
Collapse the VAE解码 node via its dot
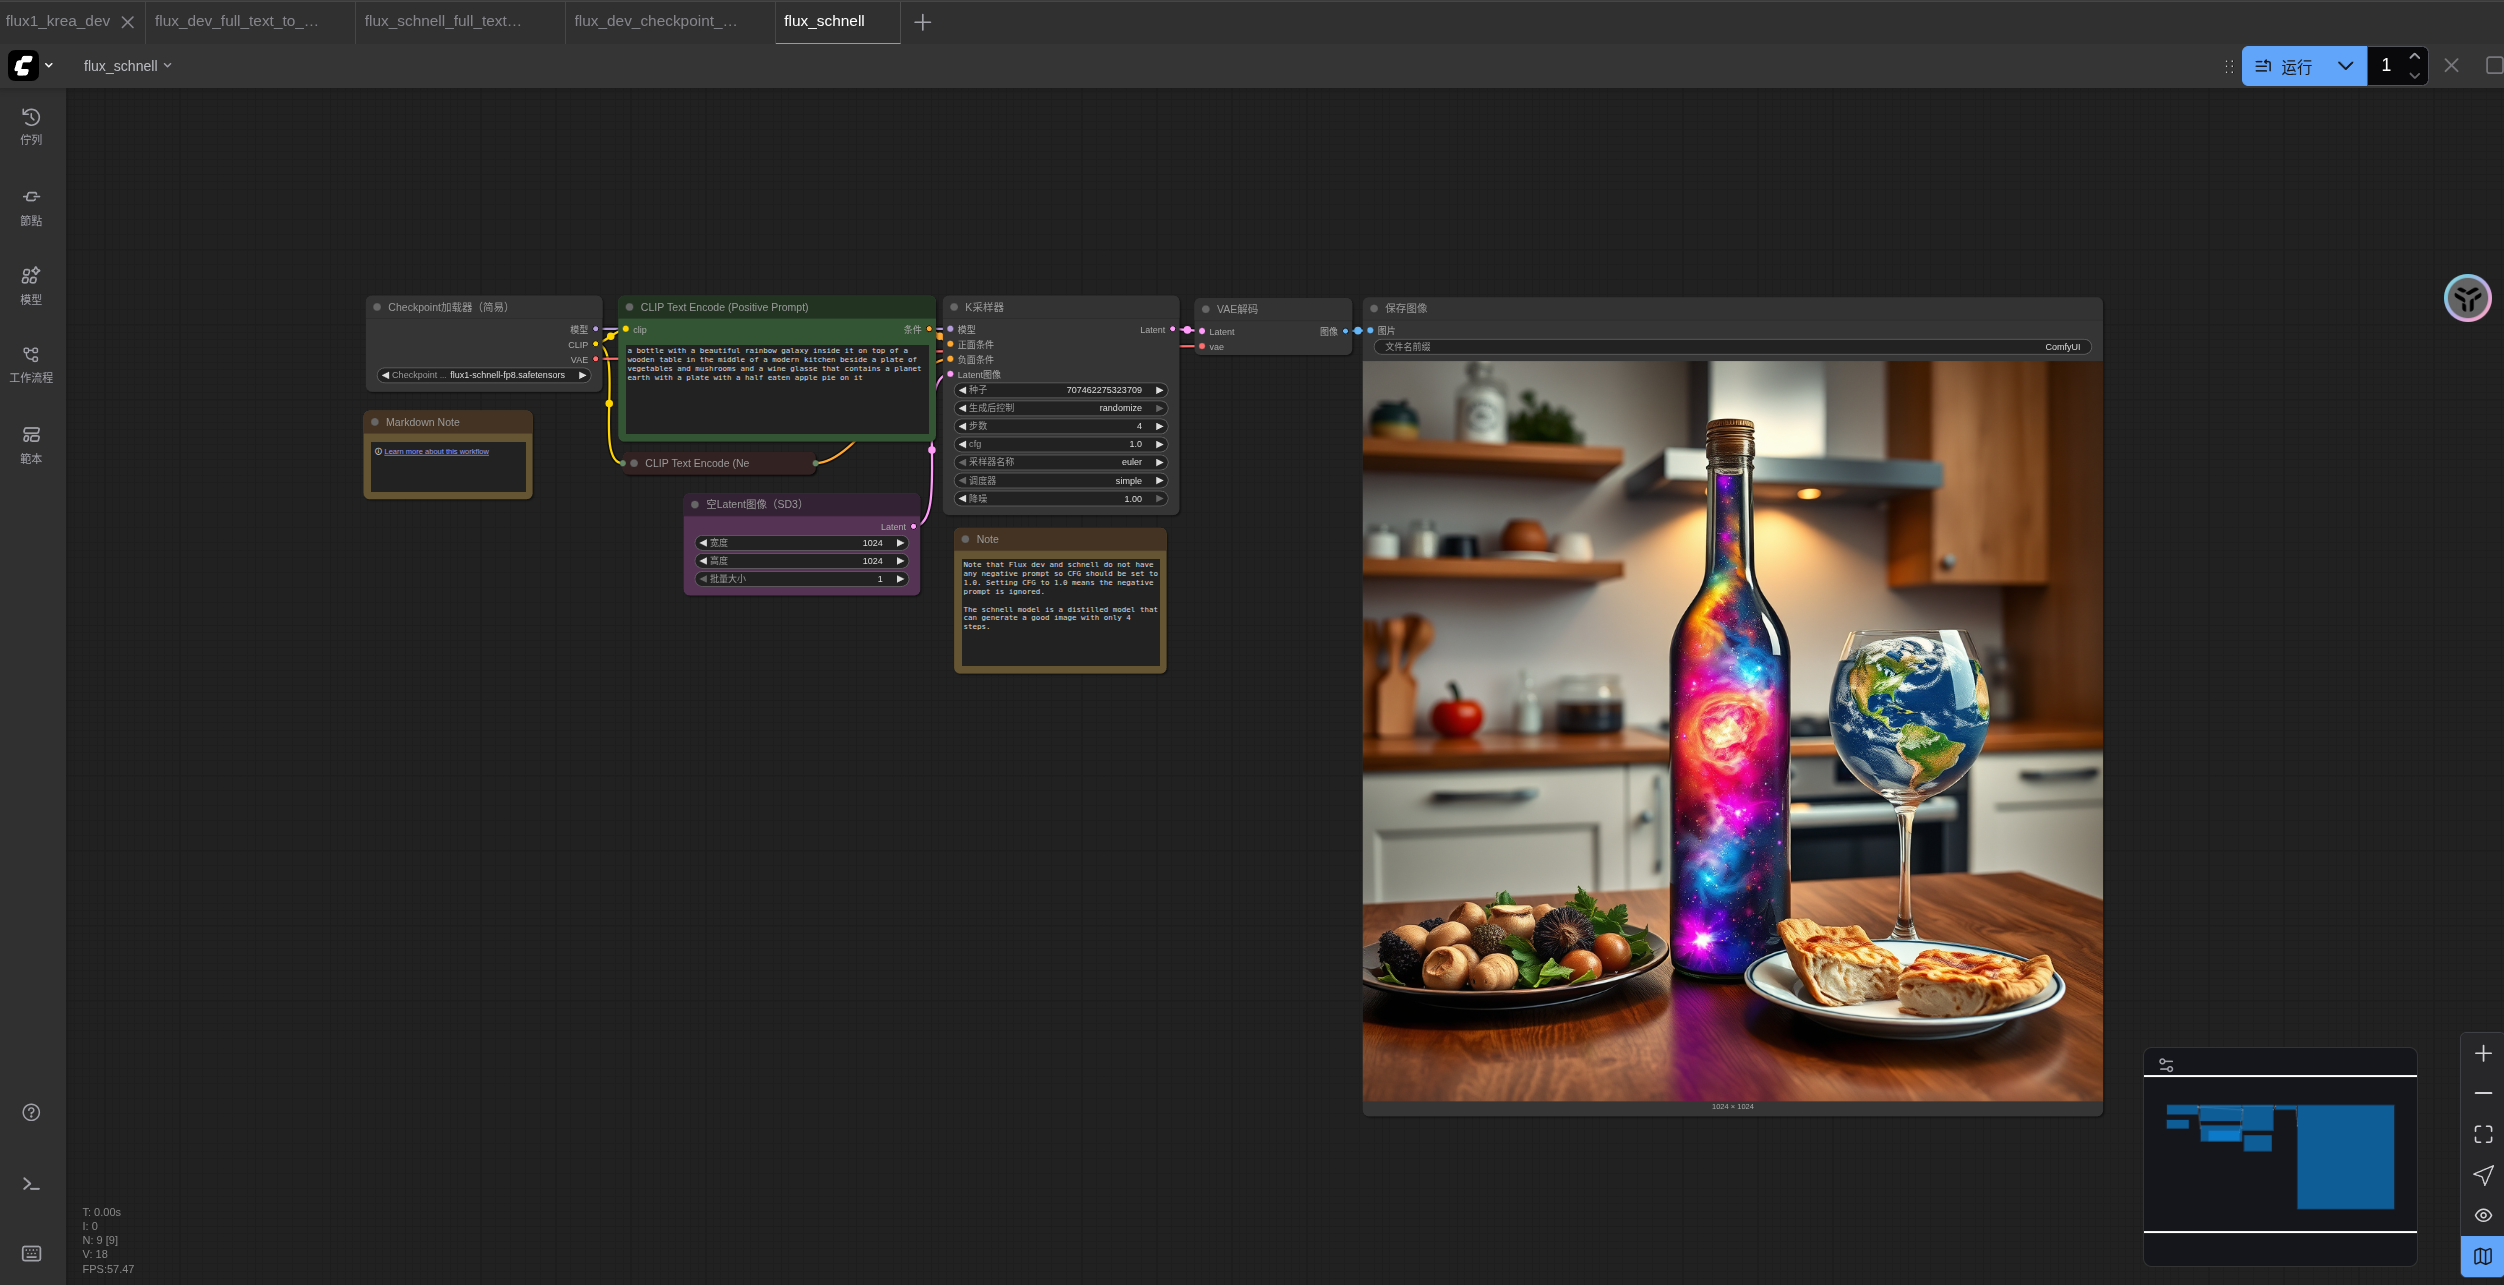point(1206,309)
